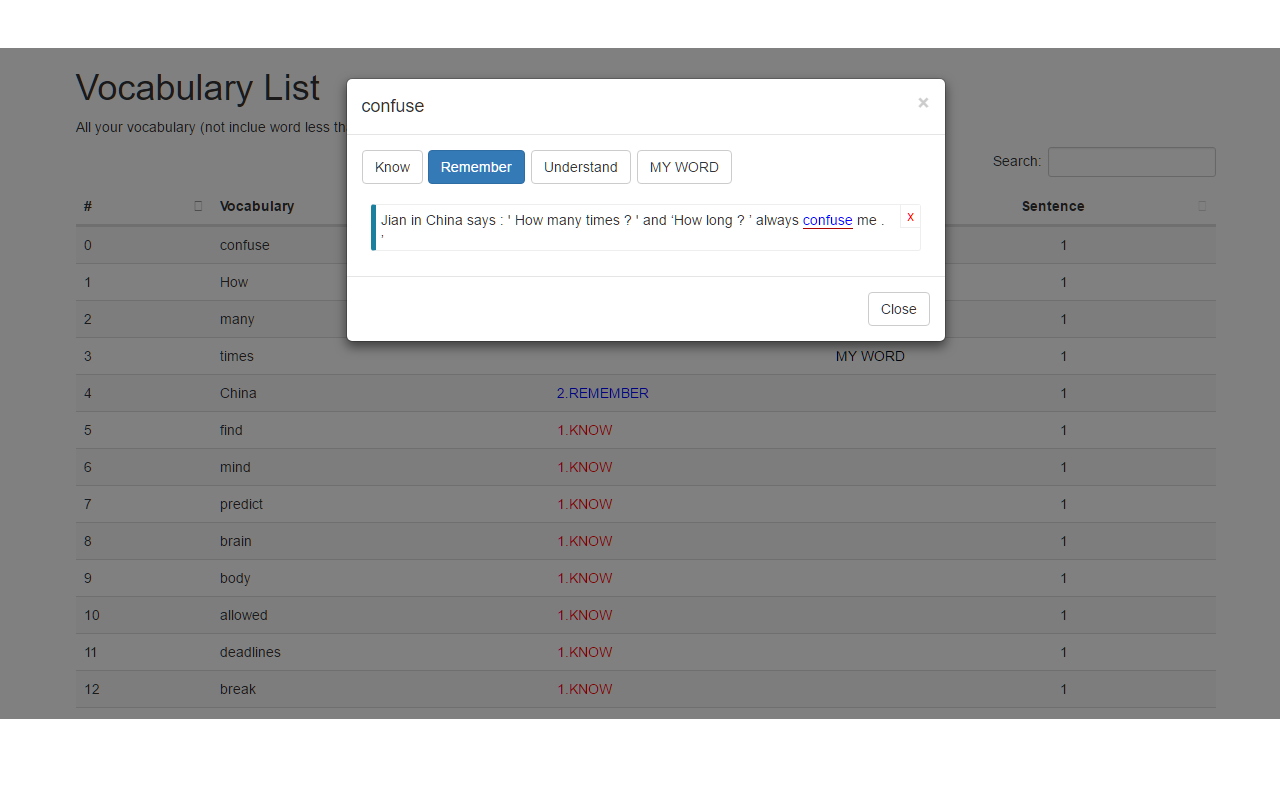Mark word as Know
1280x800 pixels.
[x=392, y=167]
